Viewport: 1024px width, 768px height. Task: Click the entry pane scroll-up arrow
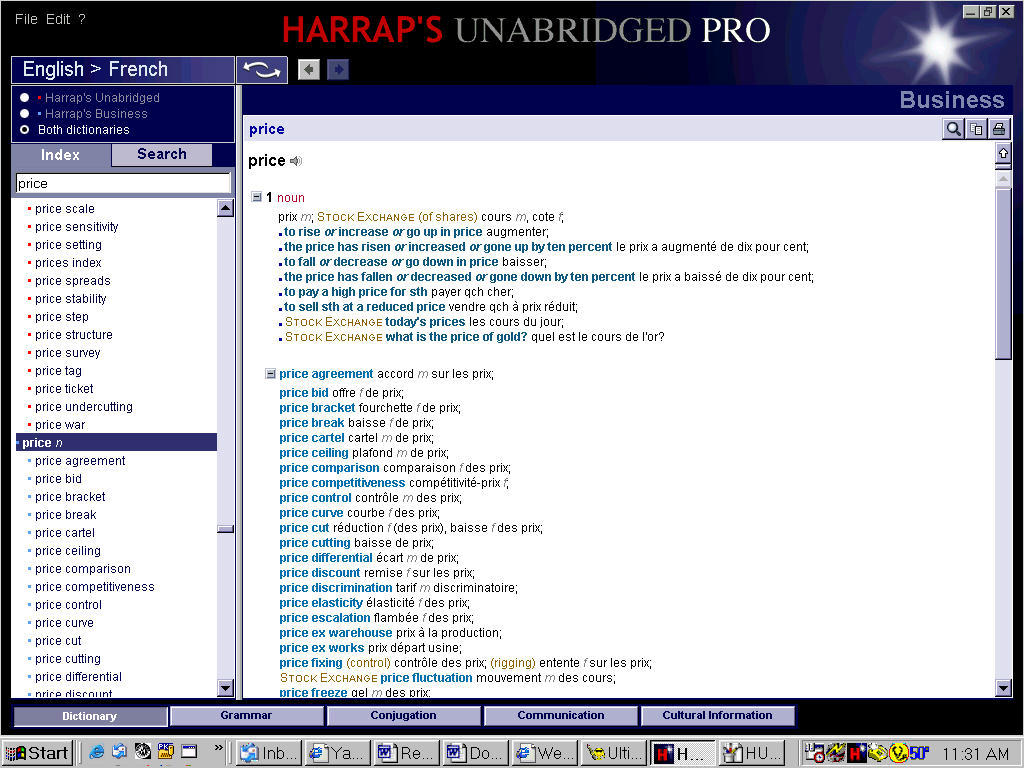point(1003,177)
